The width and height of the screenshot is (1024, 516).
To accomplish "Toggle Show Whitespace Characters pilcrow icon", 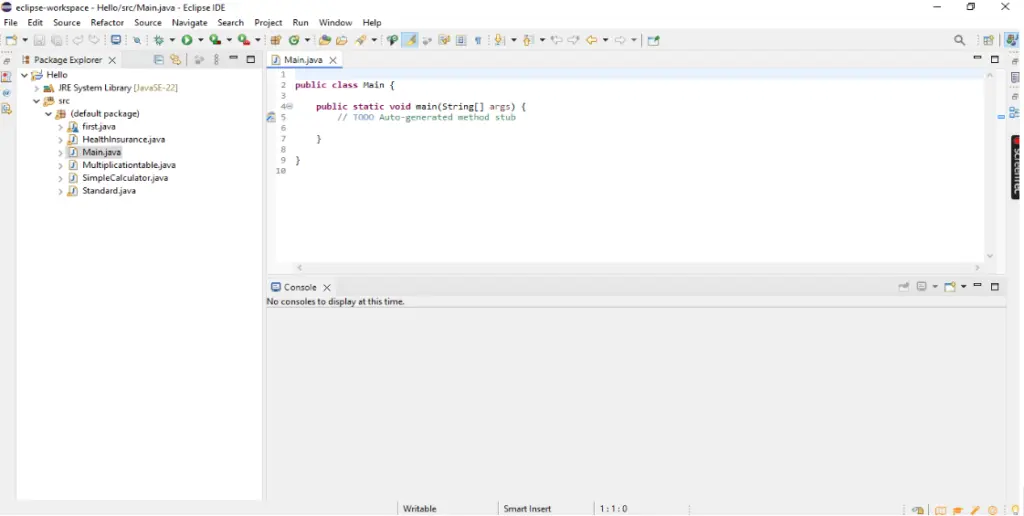I will (x=478, y=40).
